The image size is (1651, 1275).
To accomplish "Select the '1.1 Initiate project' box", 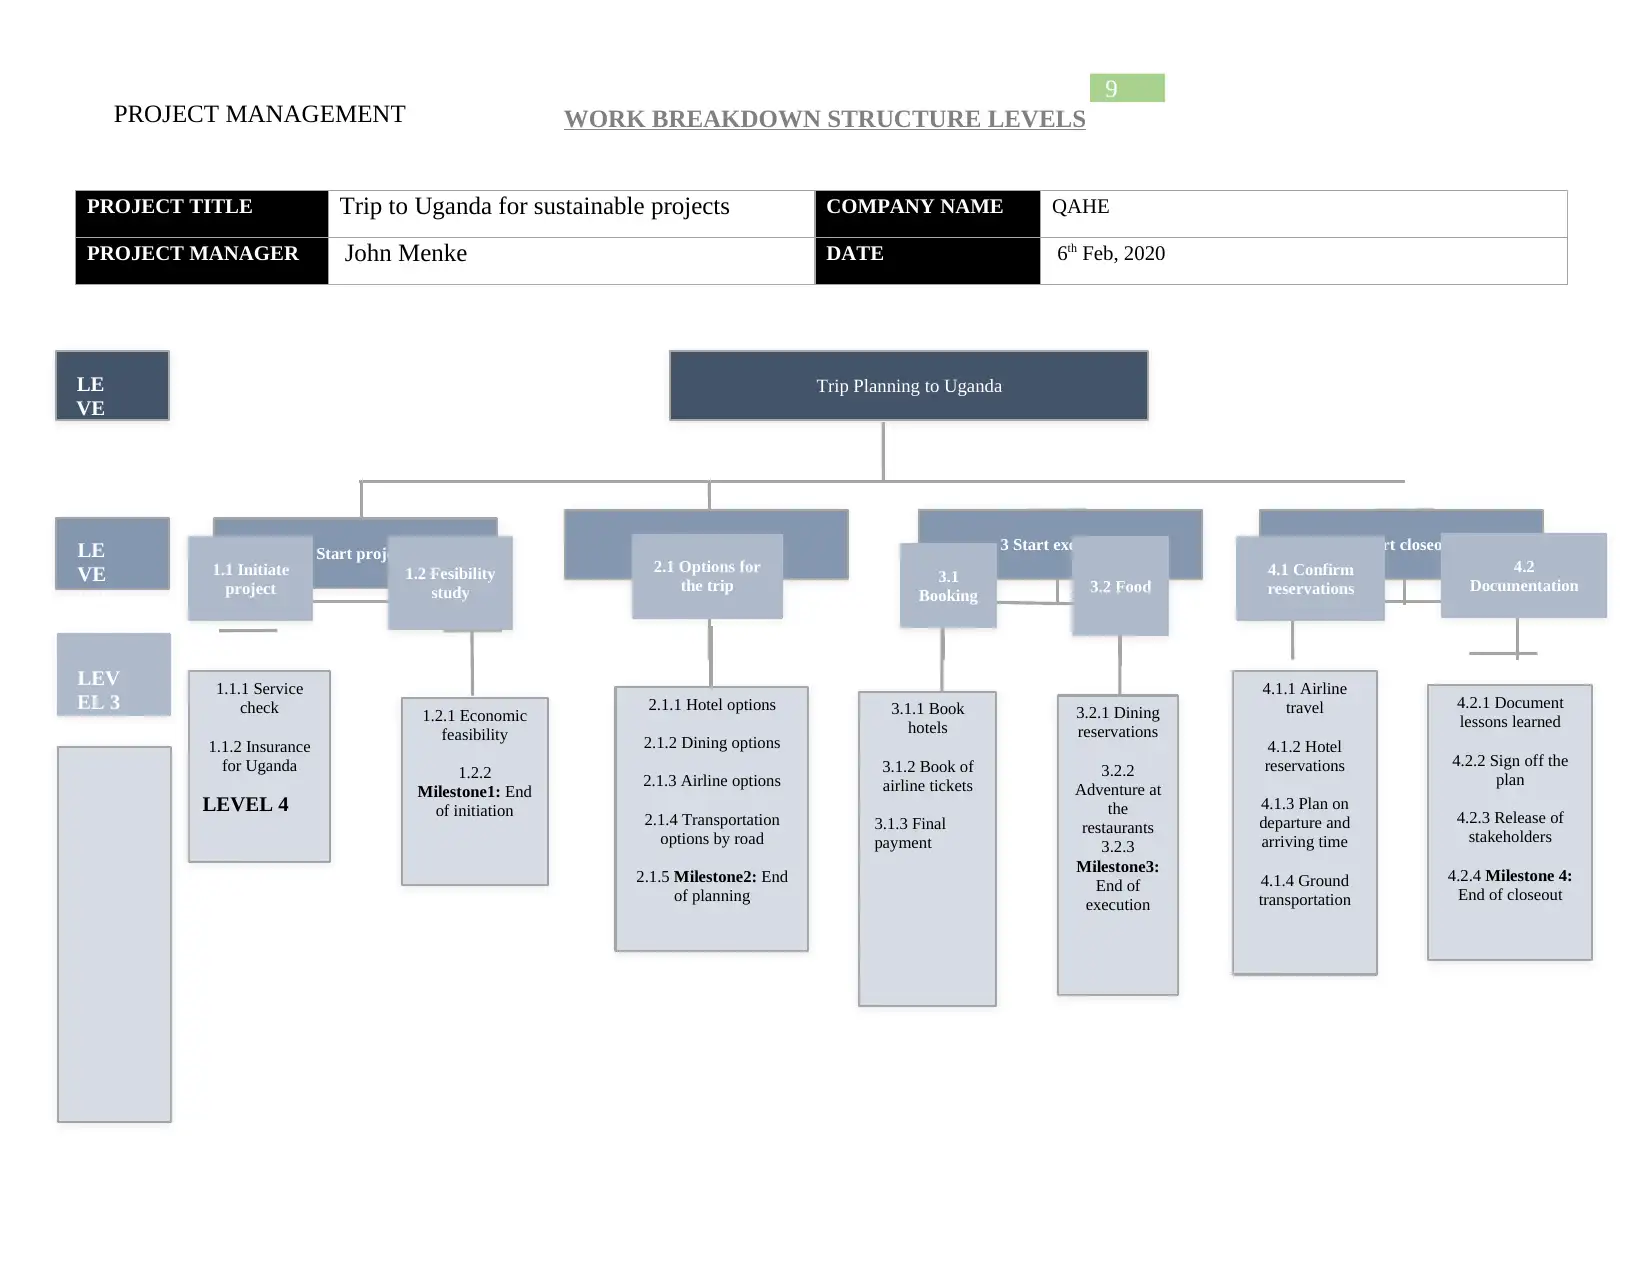I will 250,579.
